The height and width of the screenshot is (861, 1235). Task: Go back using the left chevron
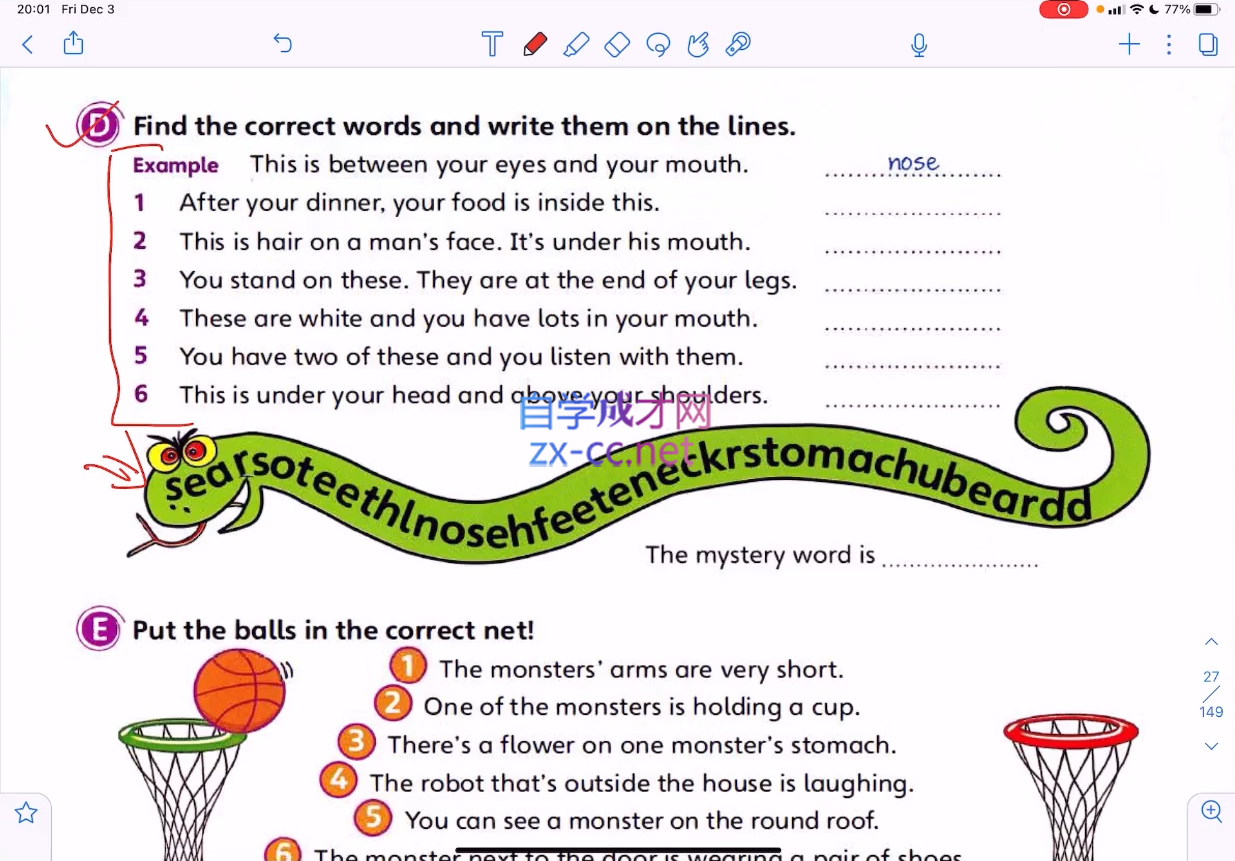pyautogui.click(x=28, y=44)
